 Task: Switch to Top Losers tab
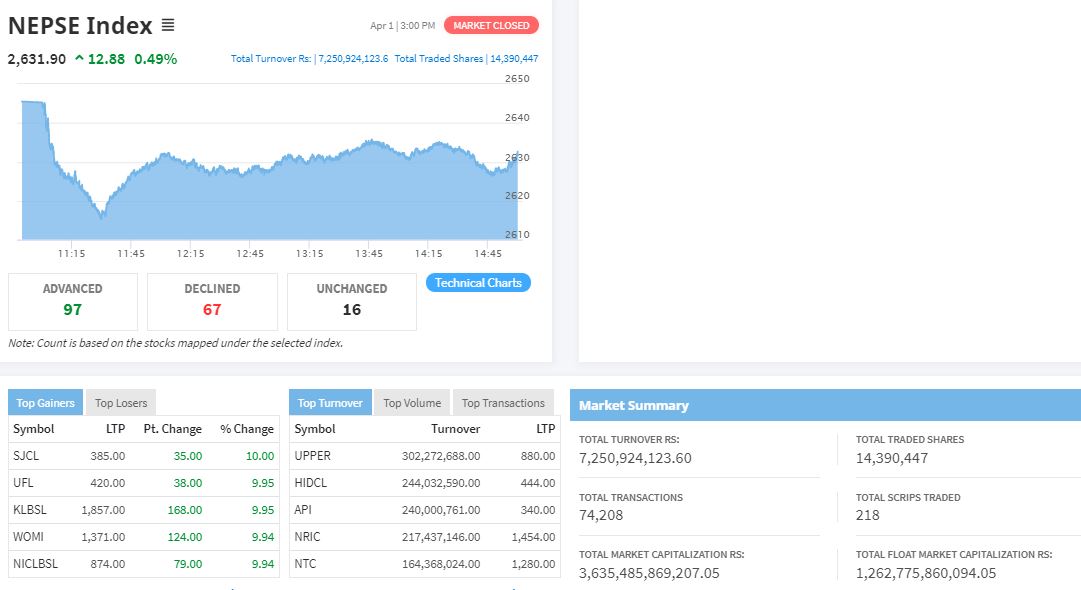pyautogui.click(x=121, y=403)
